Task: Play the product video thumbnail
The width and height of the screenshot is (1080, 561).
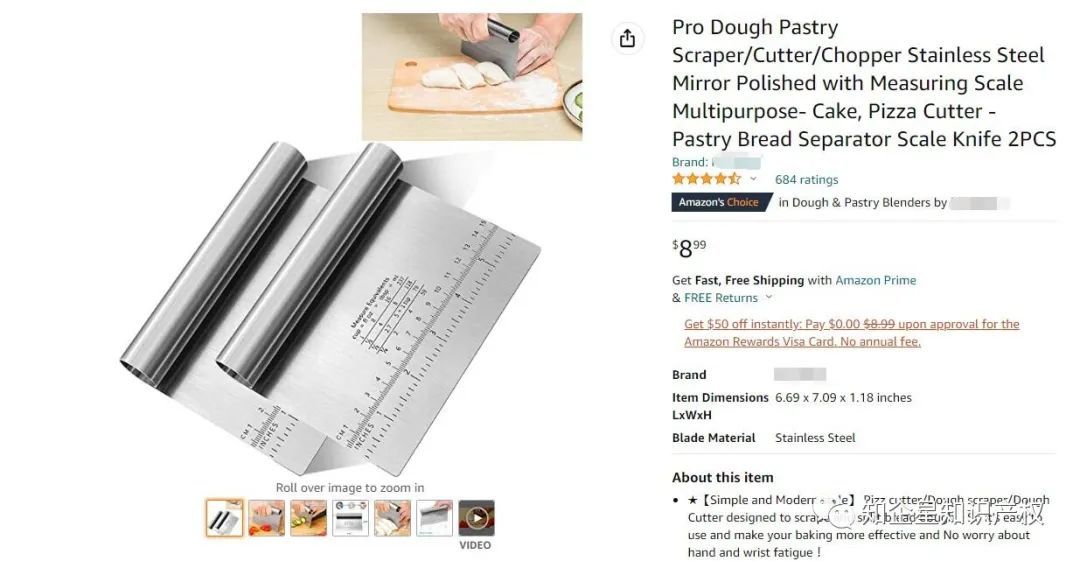Action: 477,518
